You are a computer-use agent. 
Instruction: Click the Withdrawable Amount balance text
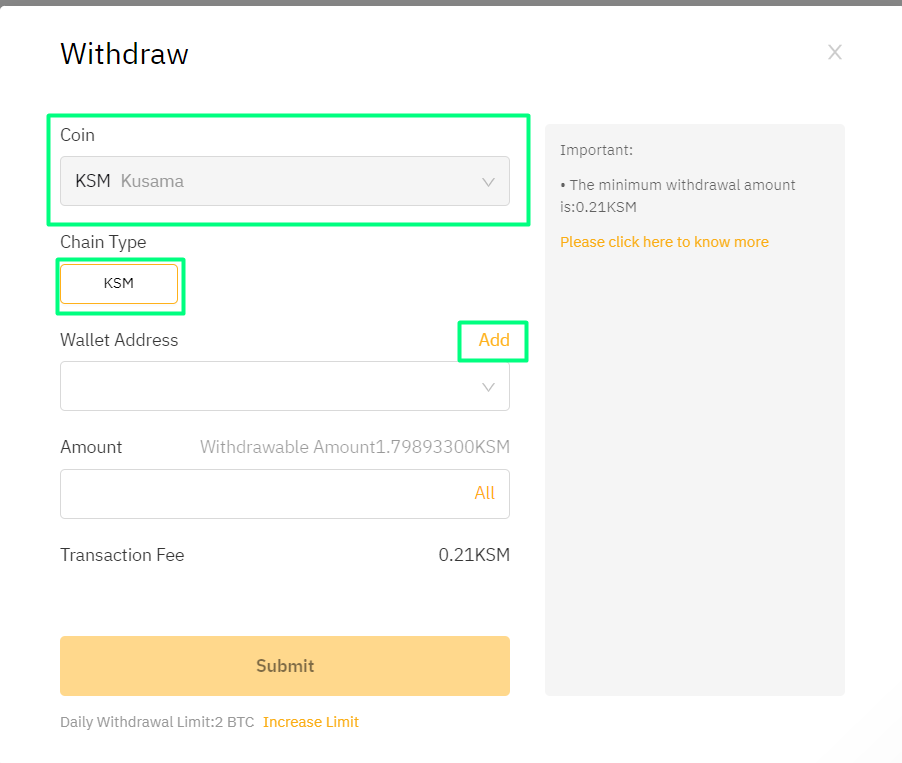pos(354,447)
